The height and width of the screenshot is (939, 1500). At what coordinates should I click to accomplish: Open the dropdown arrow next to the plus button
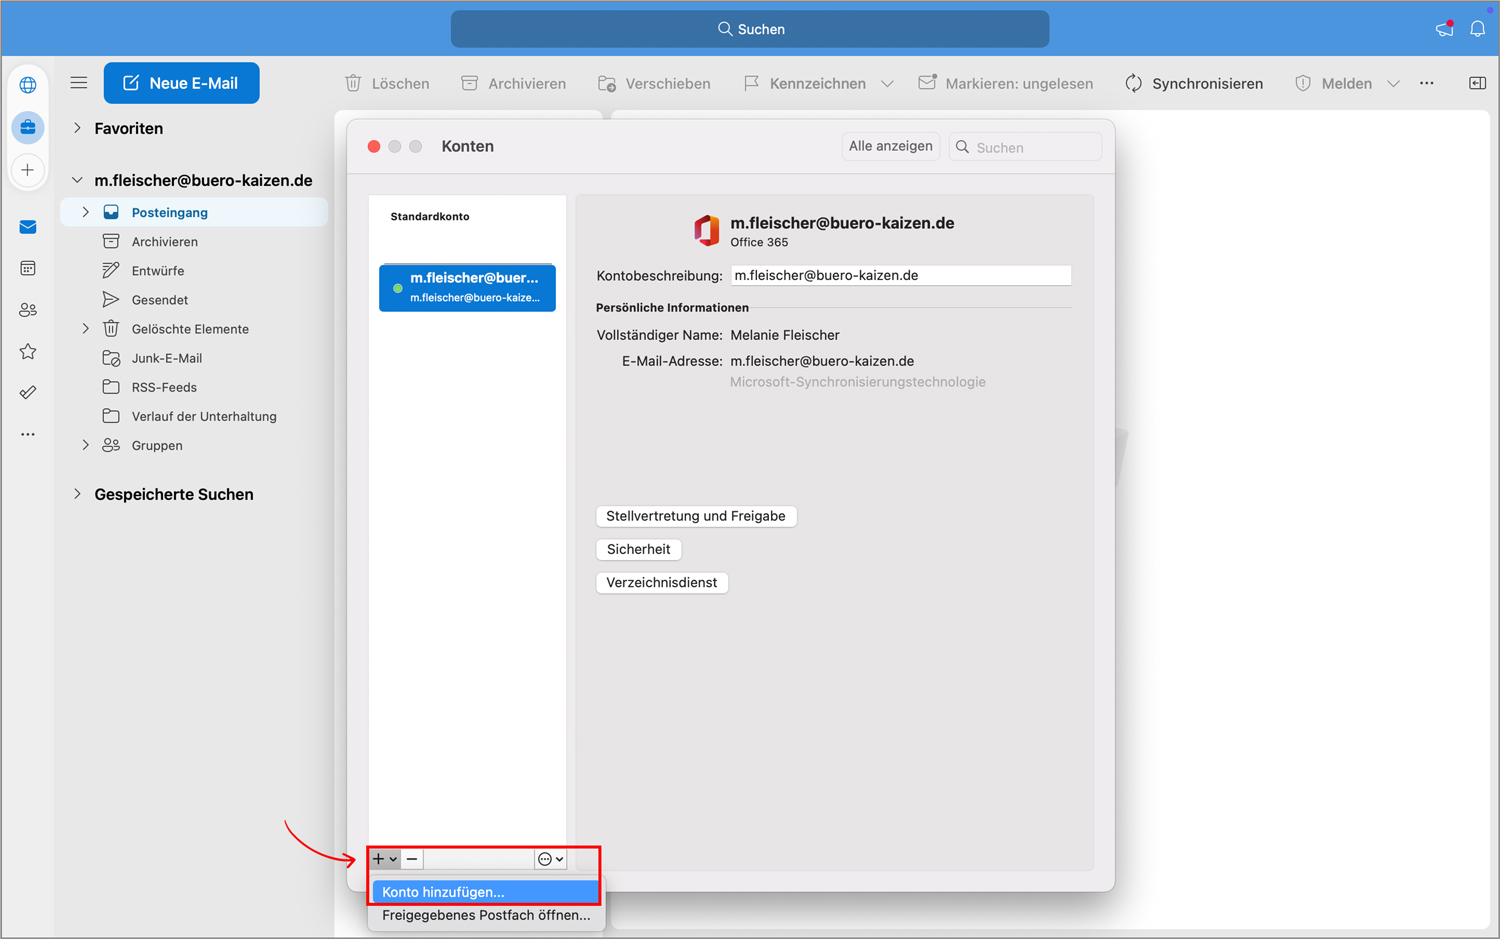coord(394,858)
